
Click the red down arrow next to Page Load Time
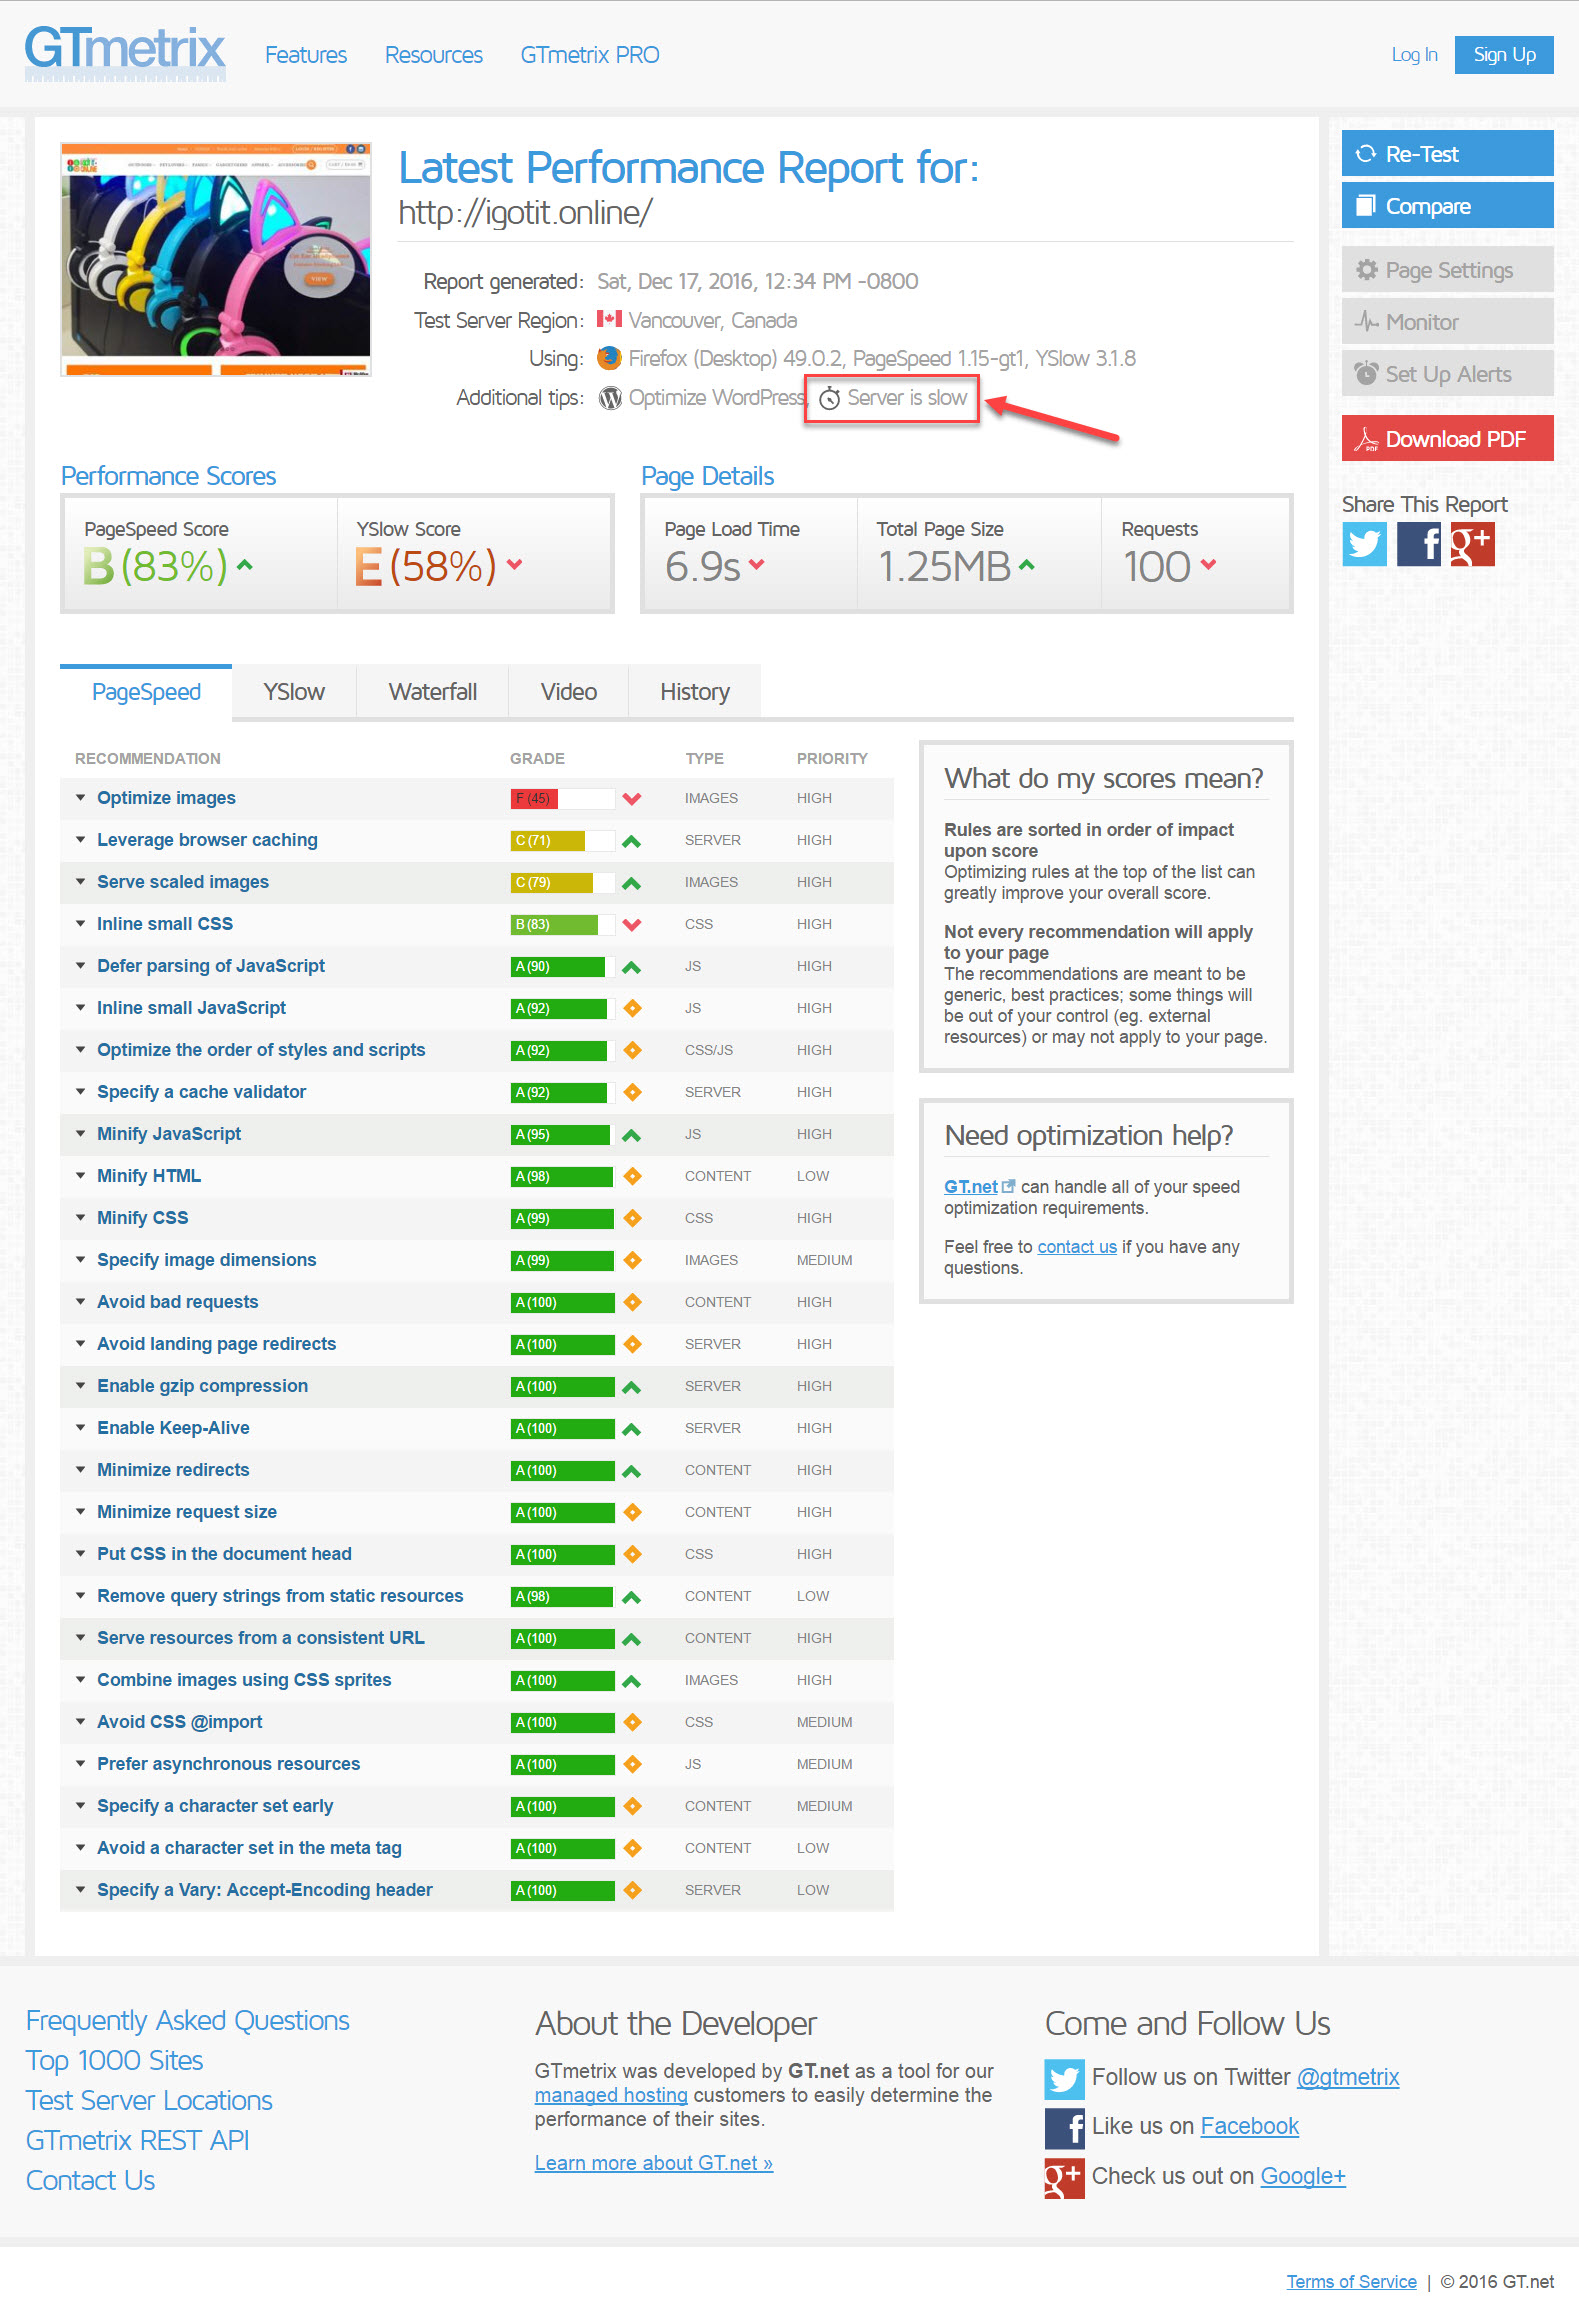[x=756, y=565]
